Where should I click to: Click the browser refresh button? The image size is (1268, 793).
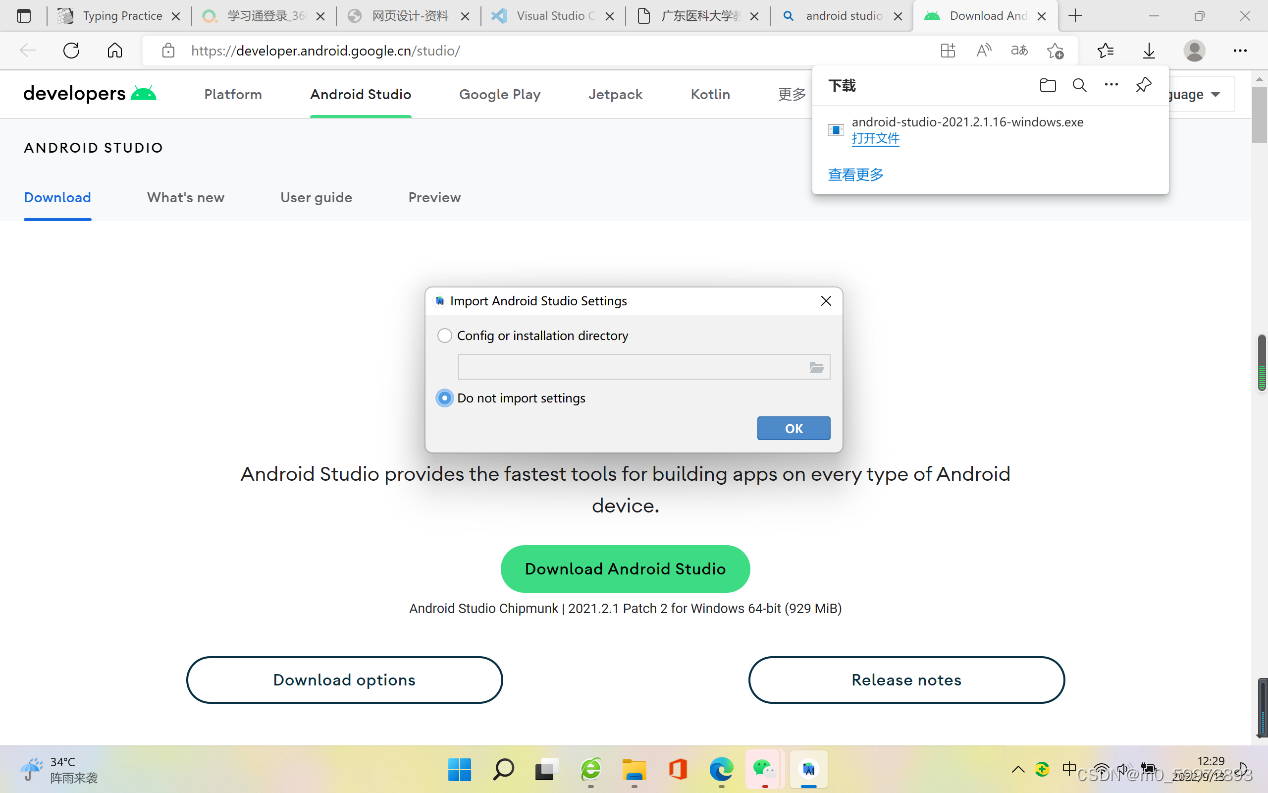click(x=71, y=51)
